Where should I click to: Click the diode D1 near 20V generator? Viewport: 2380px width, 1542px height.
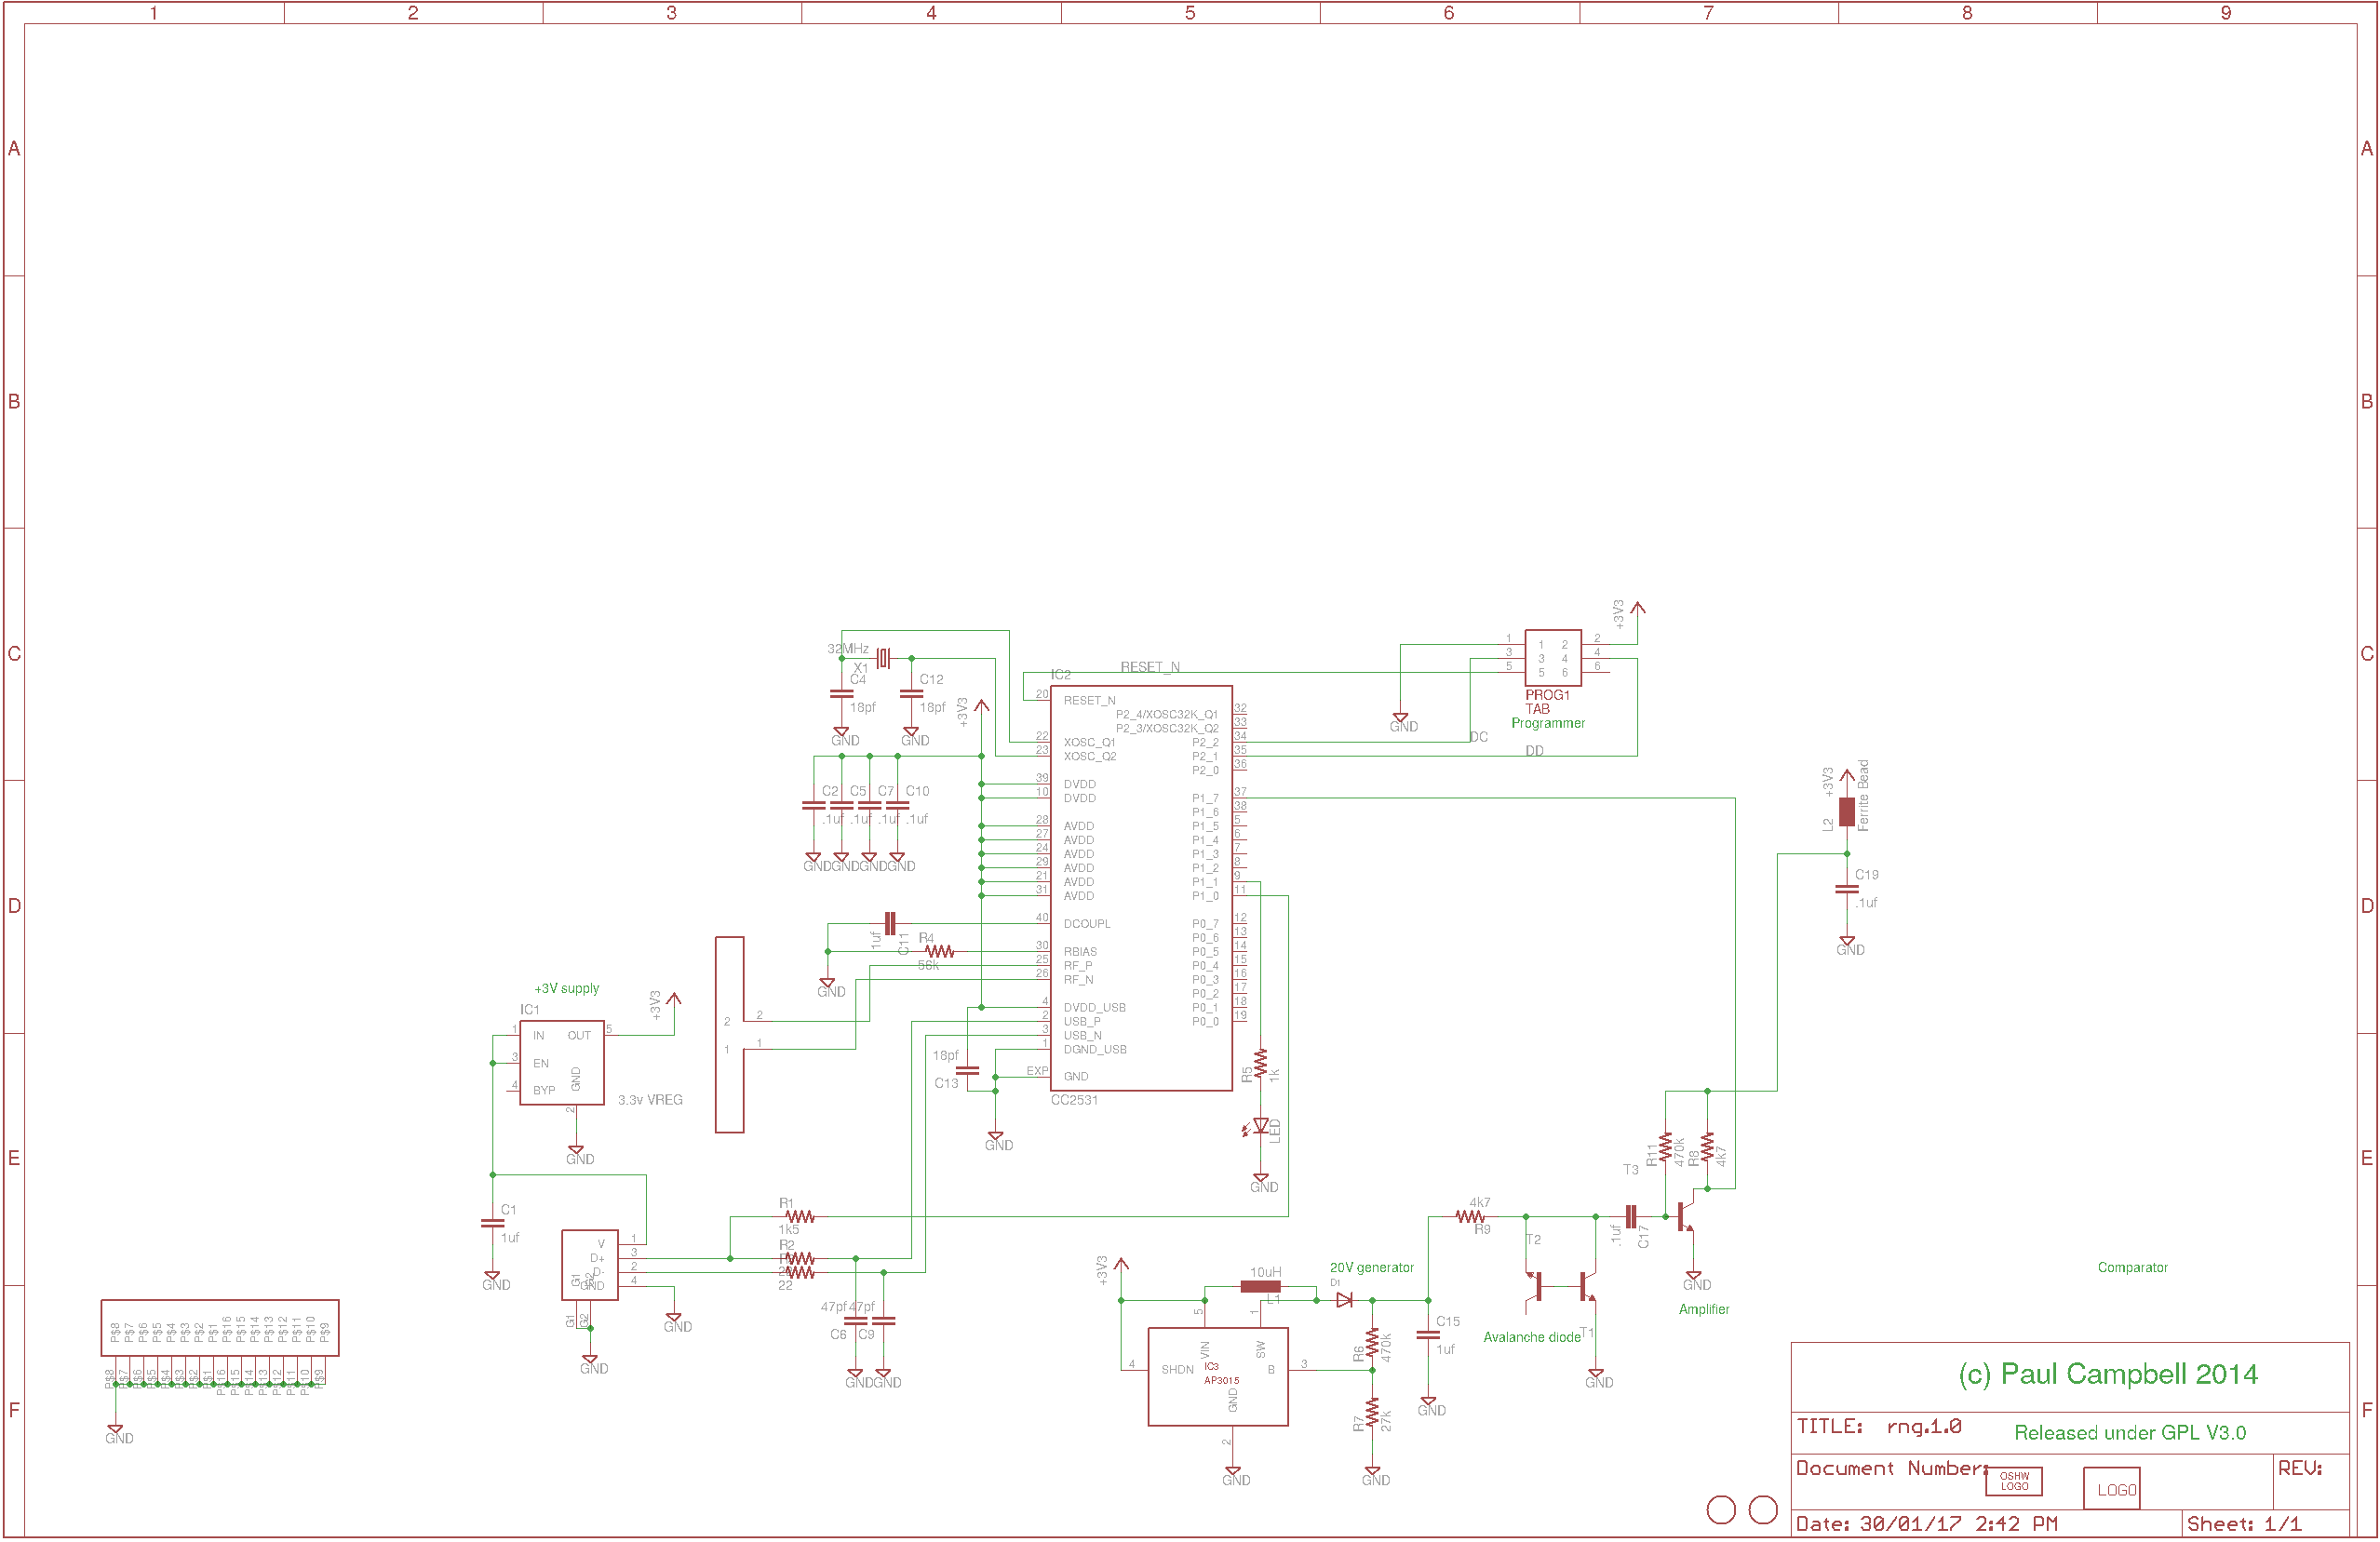coord(1344,1300)
